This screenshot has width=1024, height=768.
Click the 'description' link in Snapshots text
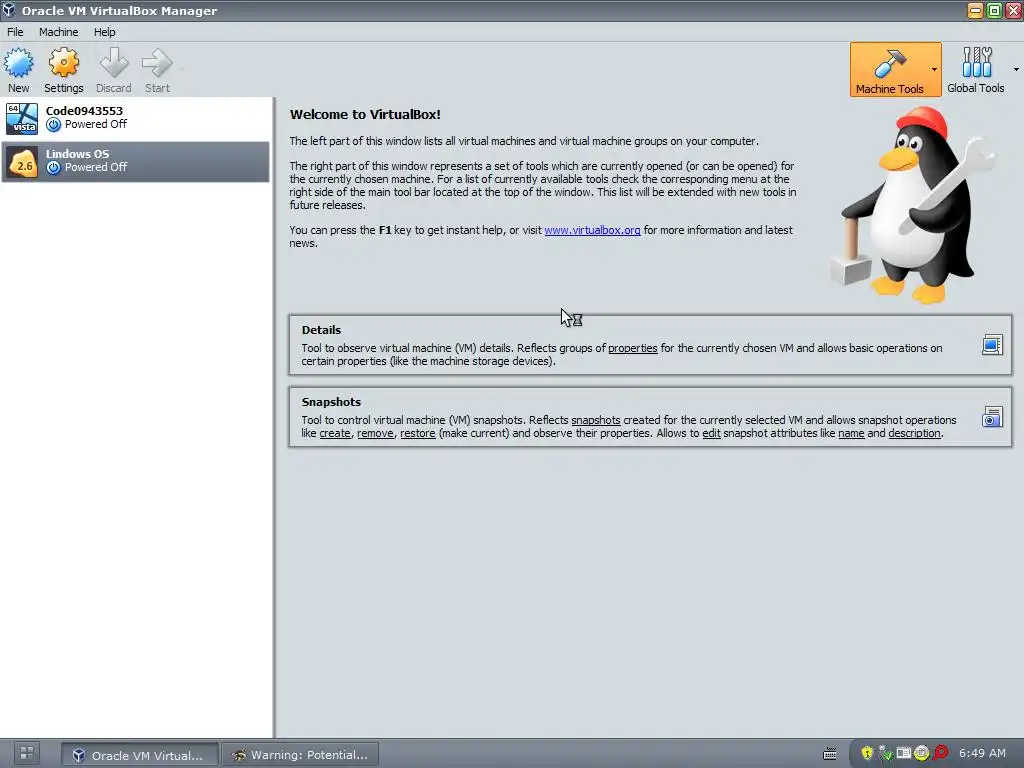(x=914, y=434)
